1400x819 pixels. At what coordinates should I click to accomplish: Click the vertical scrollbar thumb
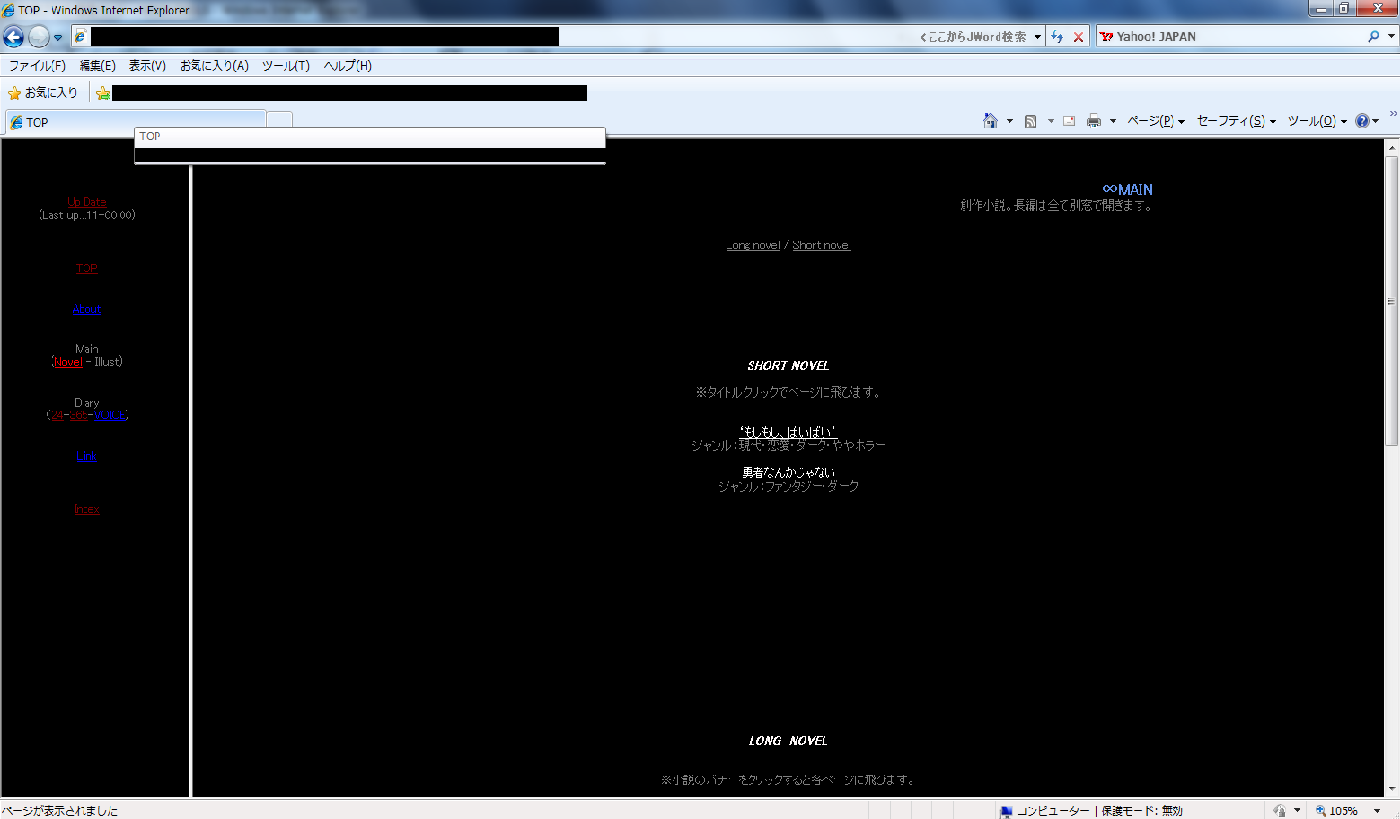[1391, 301]
